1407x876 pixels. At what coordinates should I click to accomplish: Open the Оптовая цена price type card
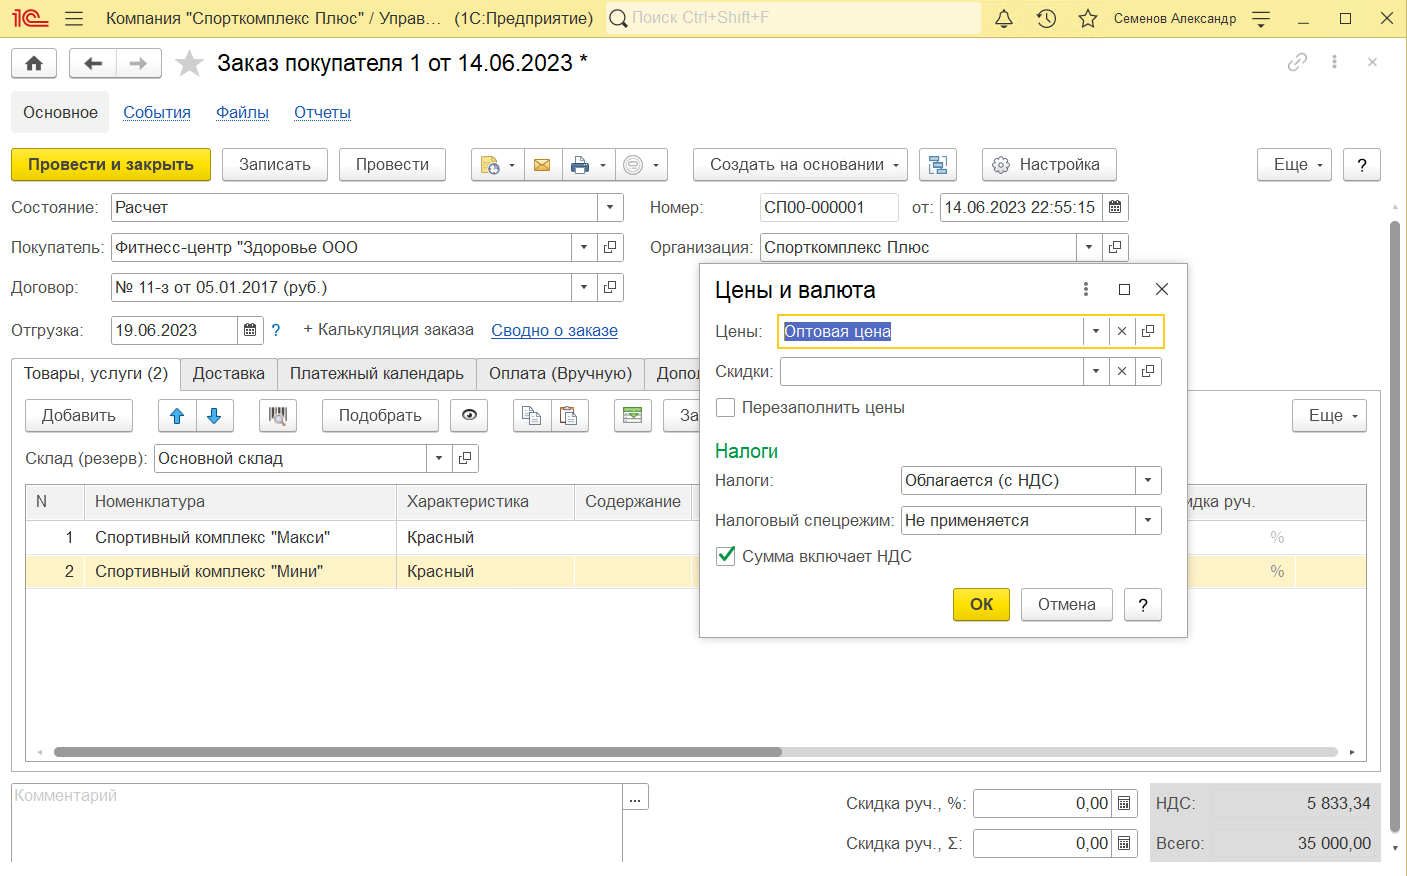coord(1148,331)
